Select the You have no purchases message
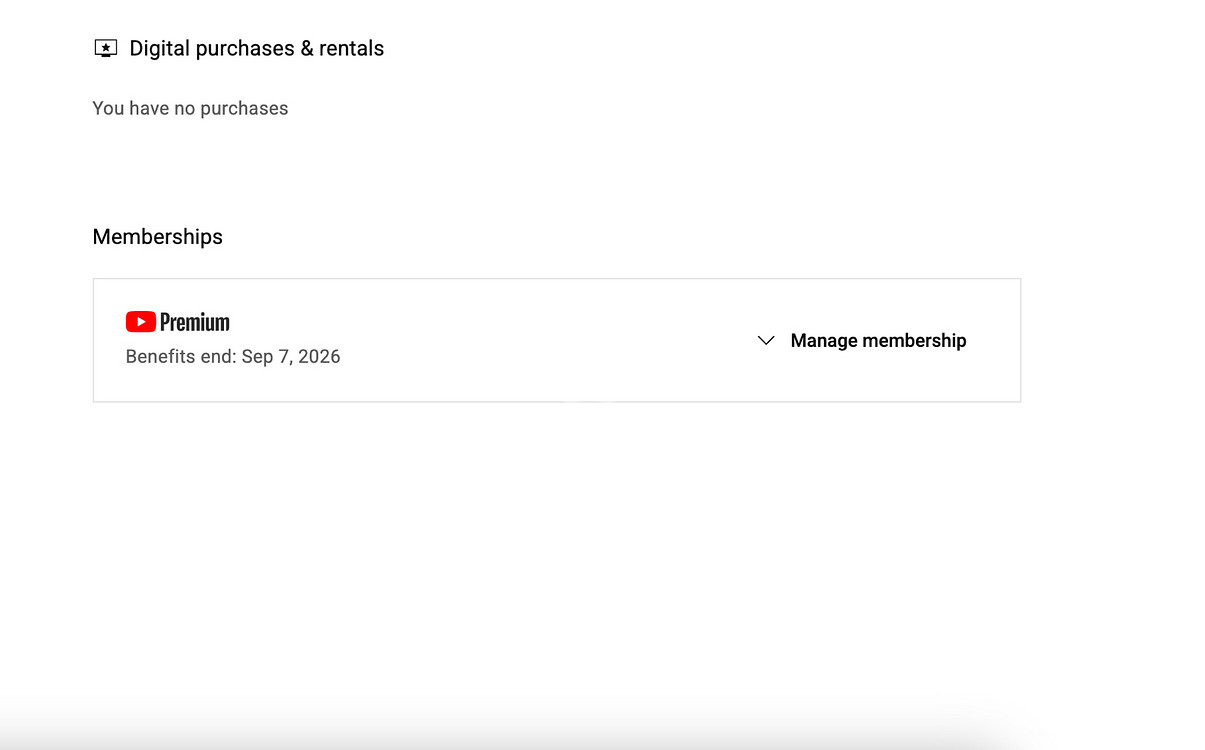The width and height of the screenshot is (1205, 750). [x=190, y=108]
